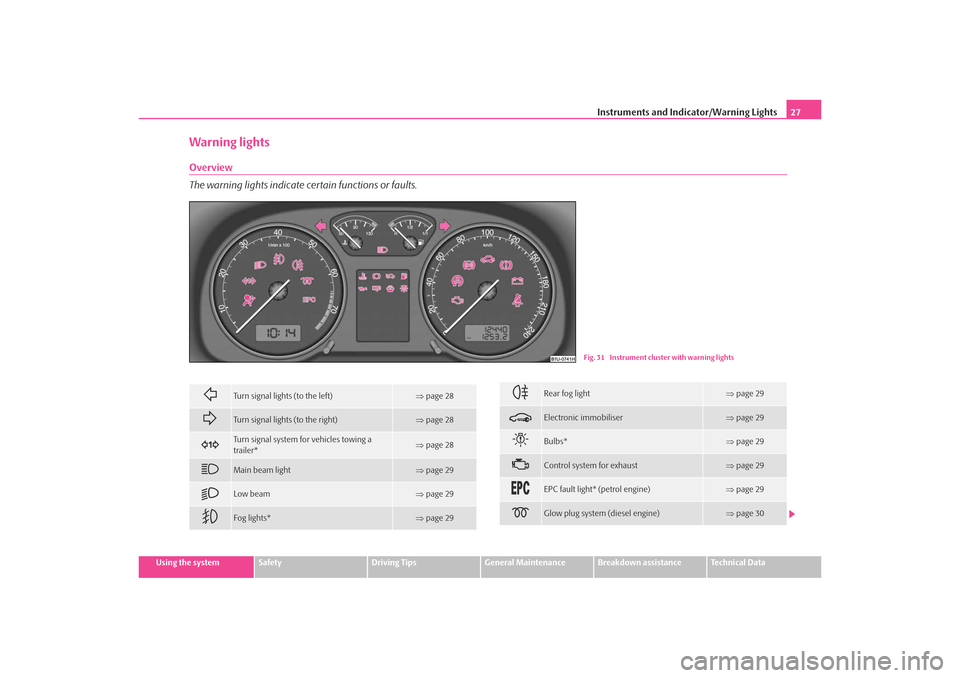Click the 'Turn signal lights (to the right)' text

(x=285, y=420)
